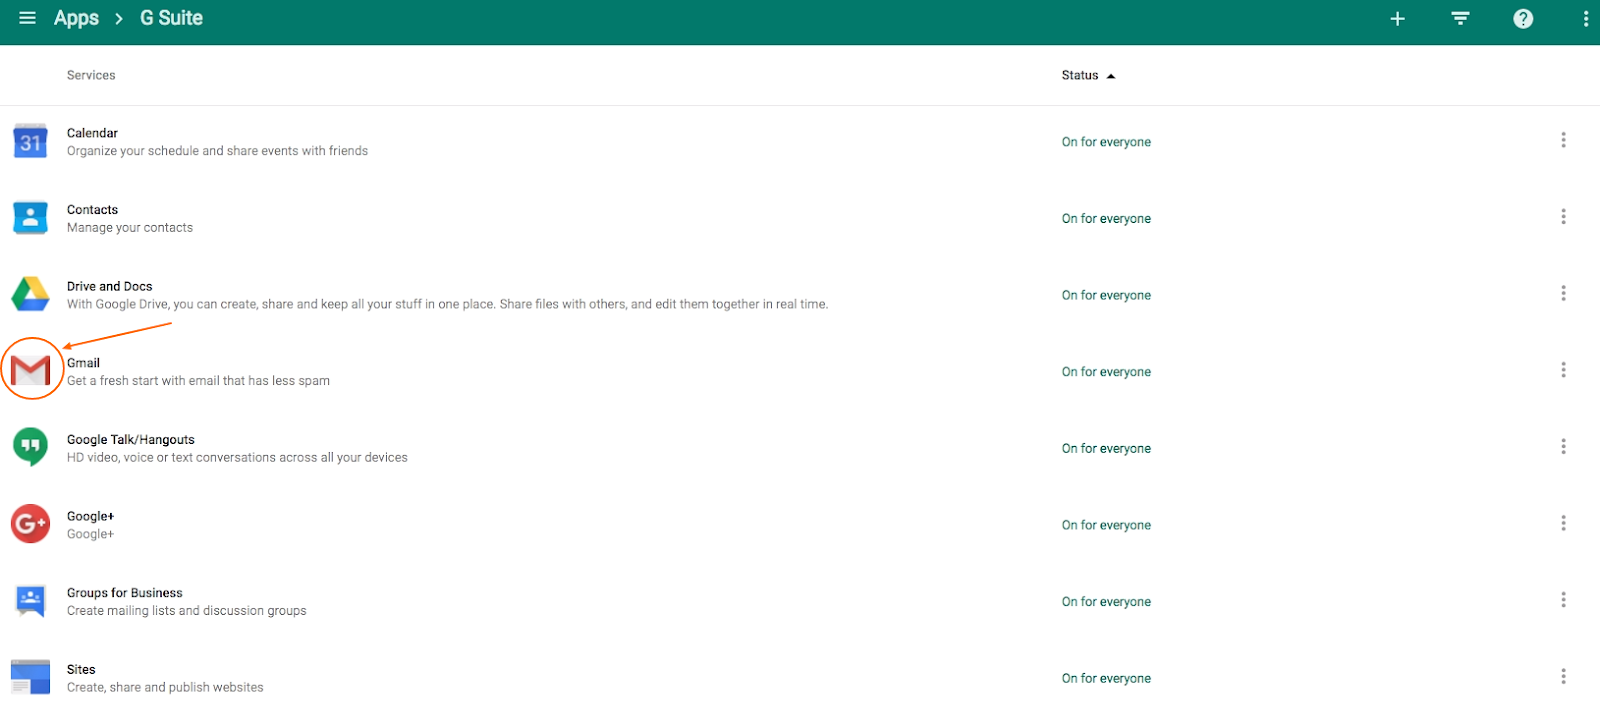
Task: Click Contacts' On for everyone status
Action: 1106,219
